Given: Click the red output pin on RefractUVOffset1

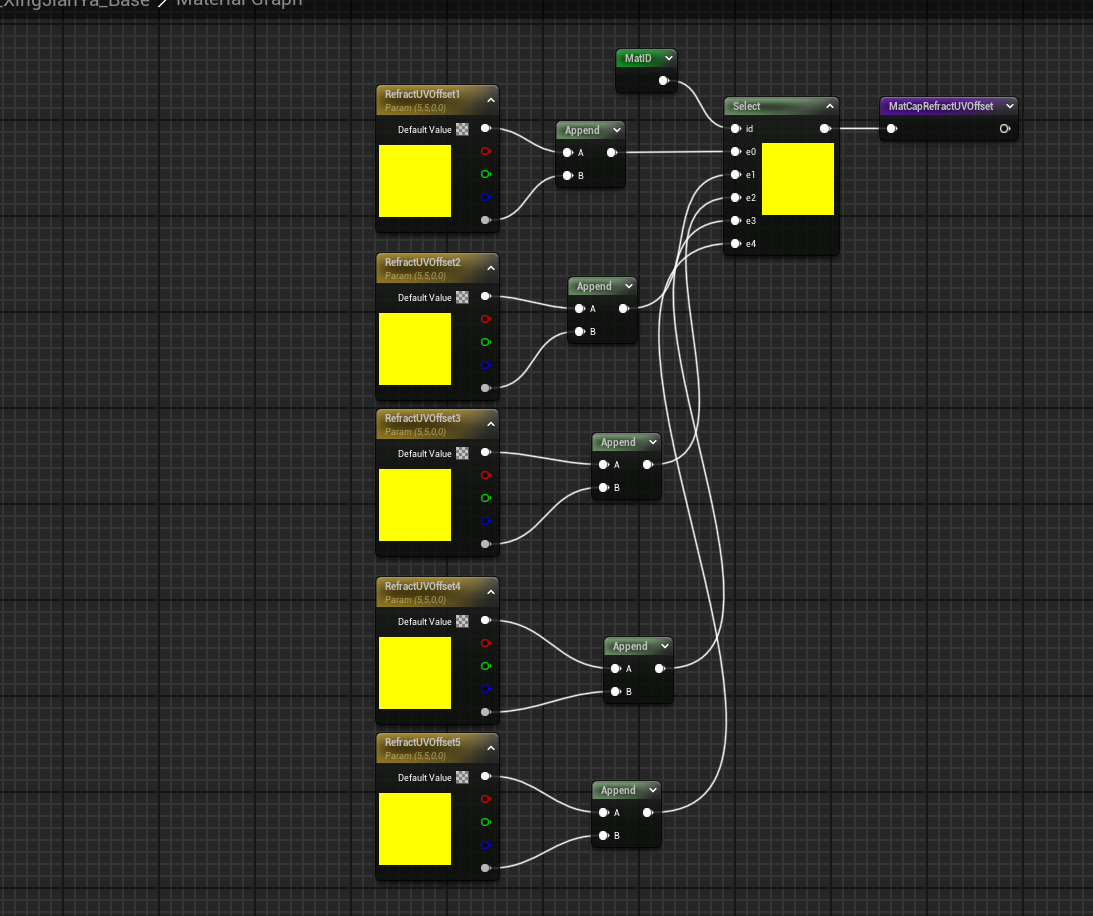Looking at the screenshot, I should [x=485, y=152].
